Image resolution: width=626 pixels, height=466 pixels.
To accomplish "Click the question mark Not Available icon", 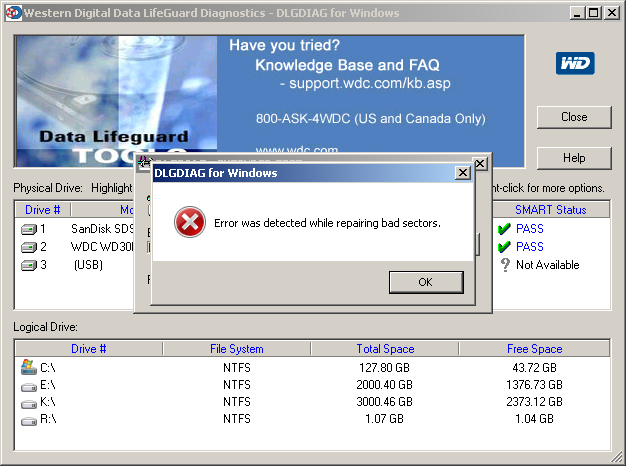I will [505, 265].
